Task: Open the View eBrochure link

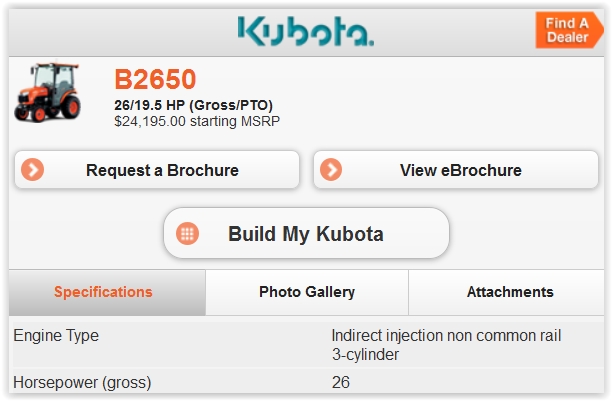Action: coord(460,170)
